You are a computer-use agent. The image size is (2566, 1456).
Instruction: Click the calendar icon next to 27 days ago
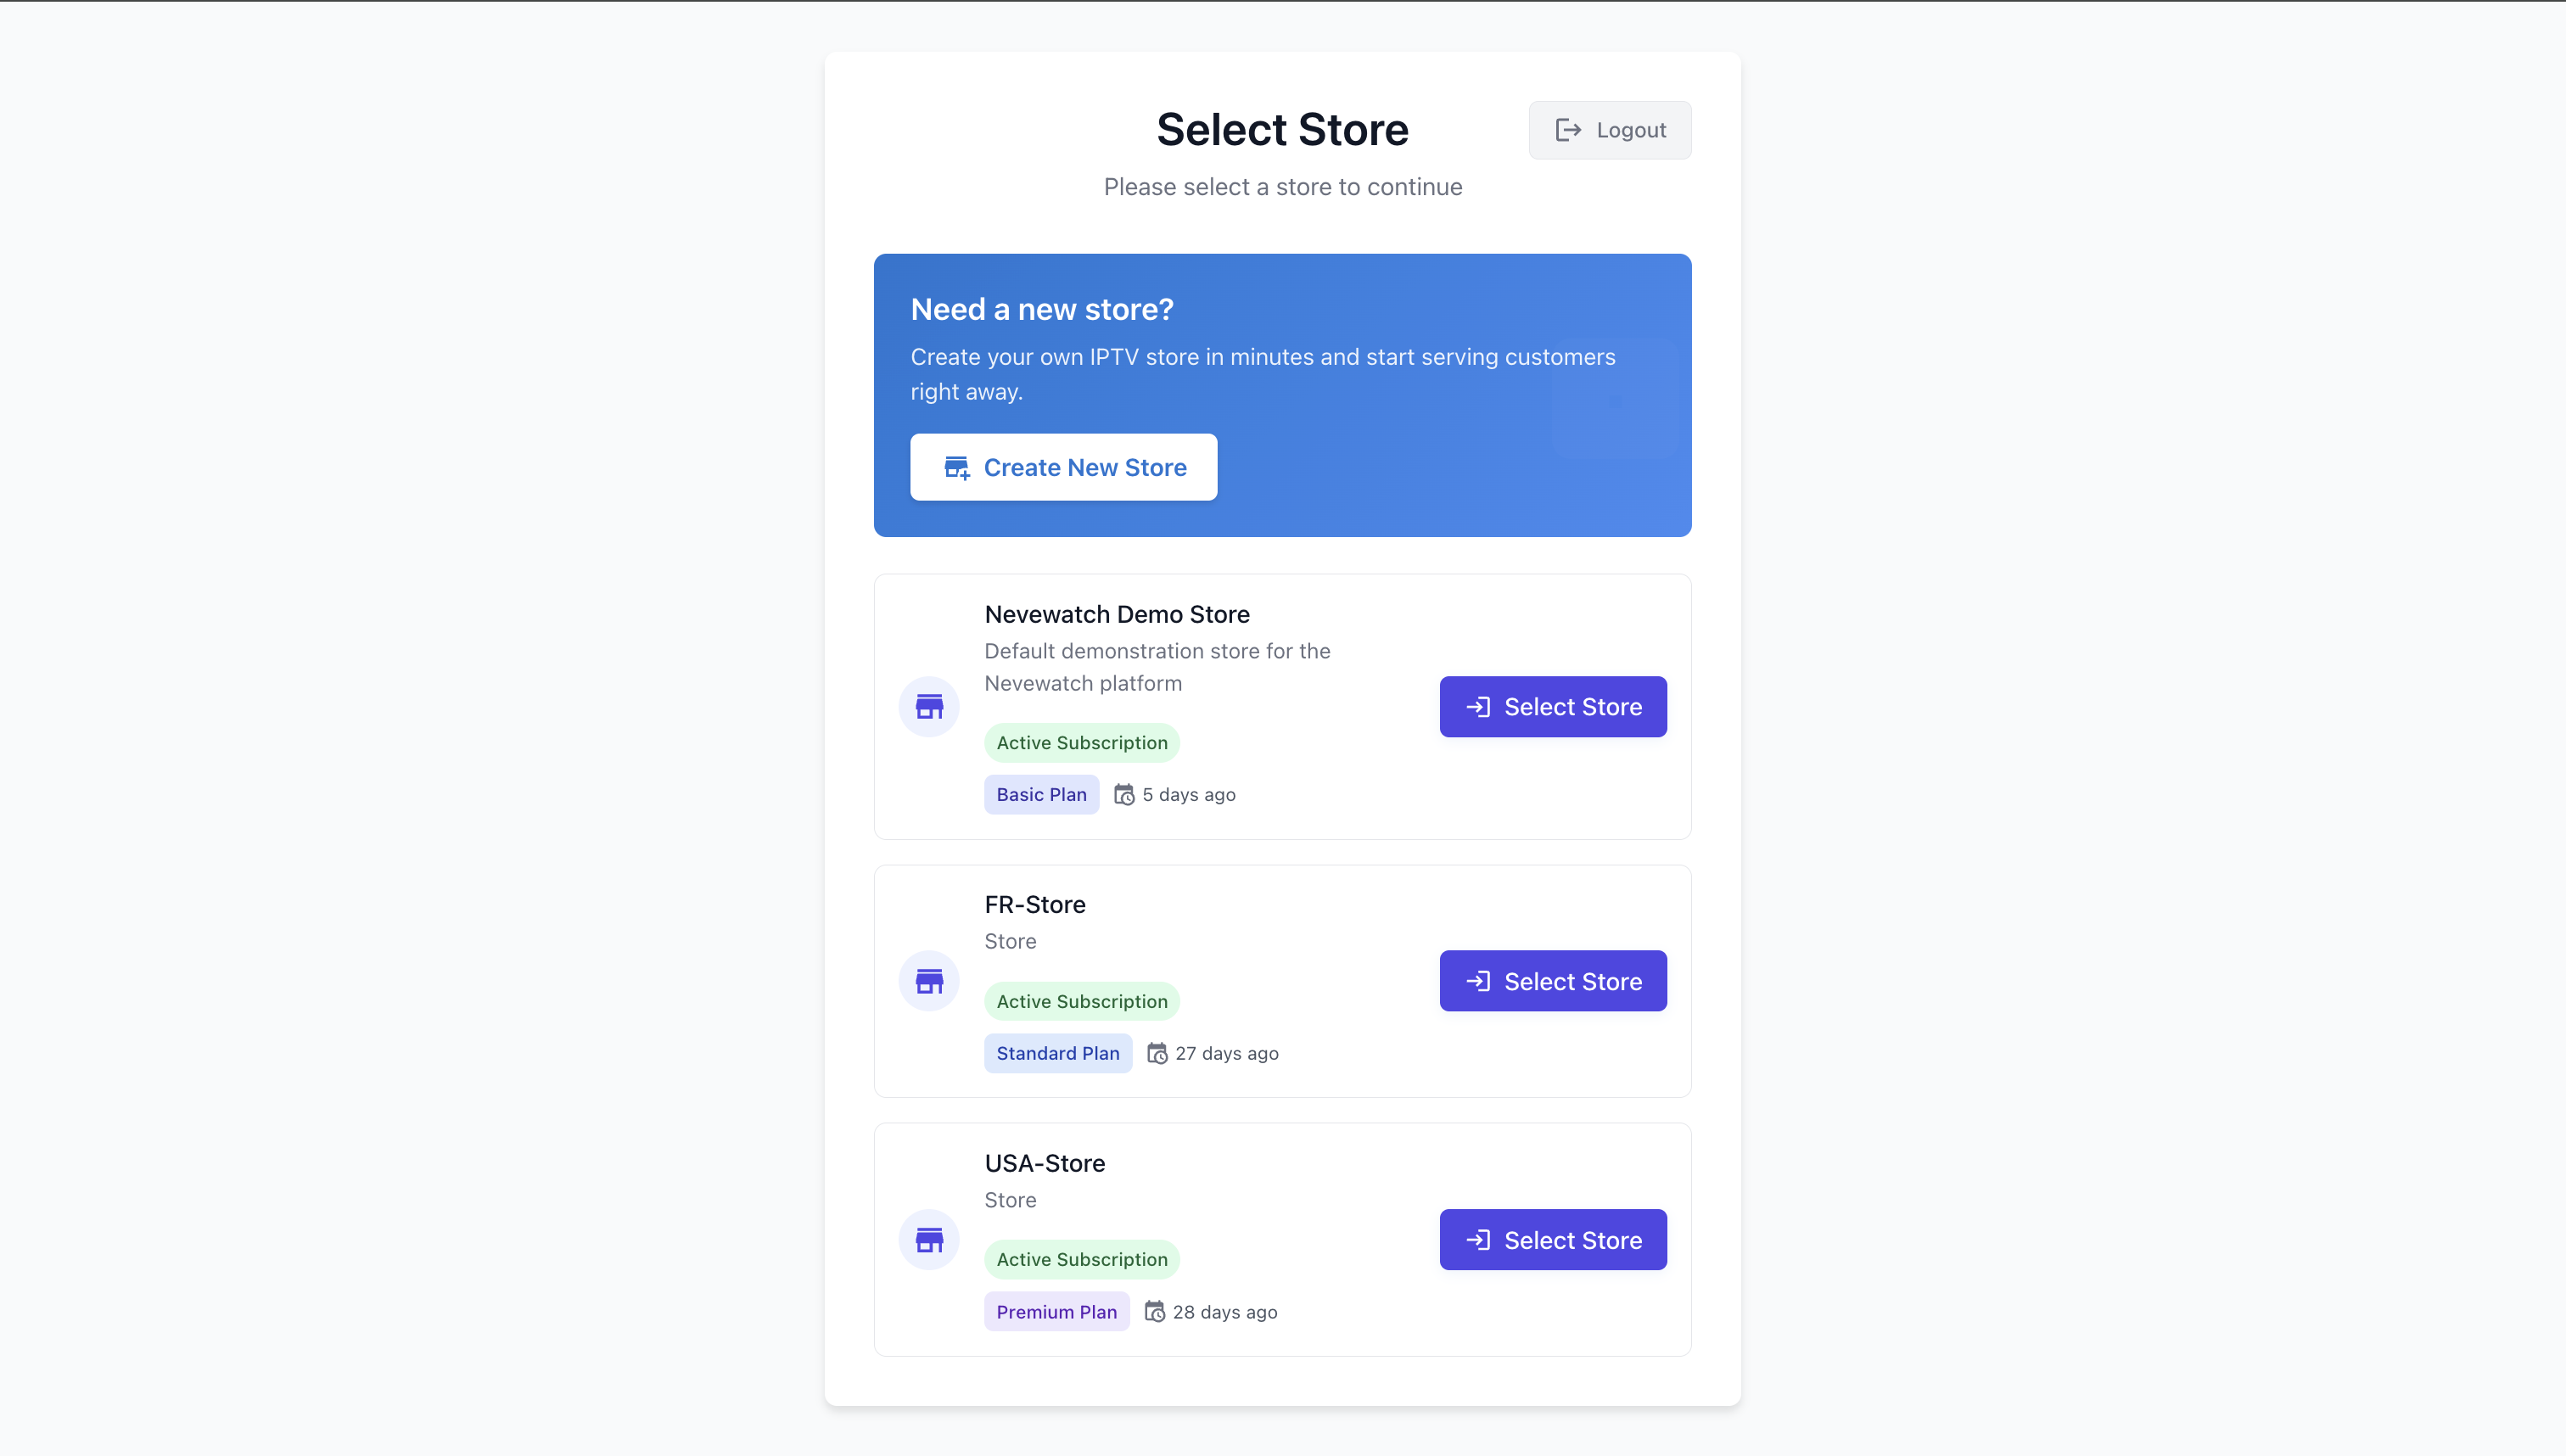(x=1157, y=1053)
